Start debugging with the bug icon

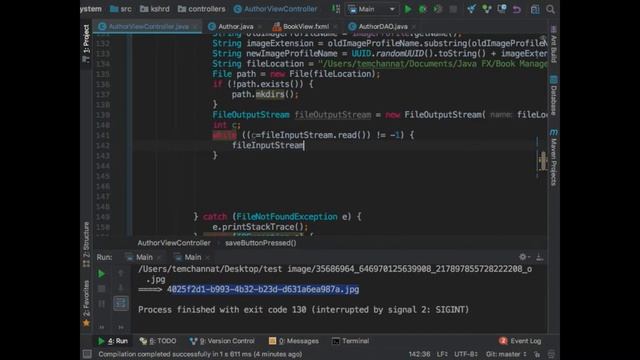click(422, 9)
